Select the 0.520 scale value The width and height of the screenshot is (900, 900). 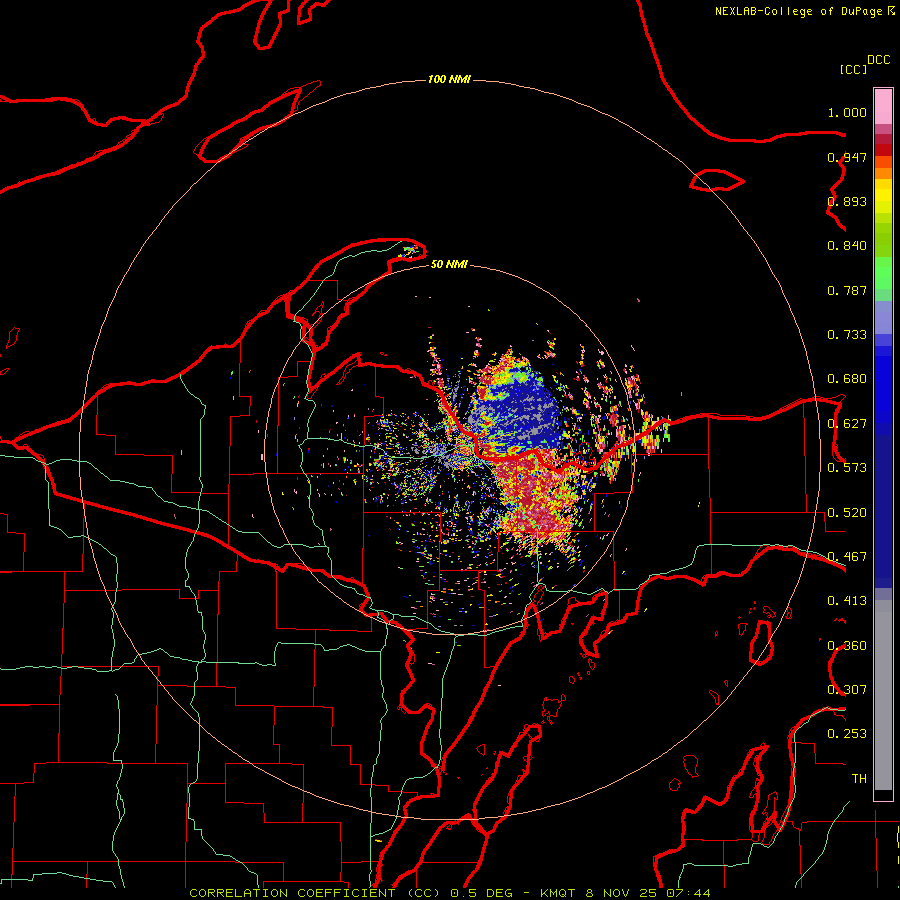coord(847,513)
